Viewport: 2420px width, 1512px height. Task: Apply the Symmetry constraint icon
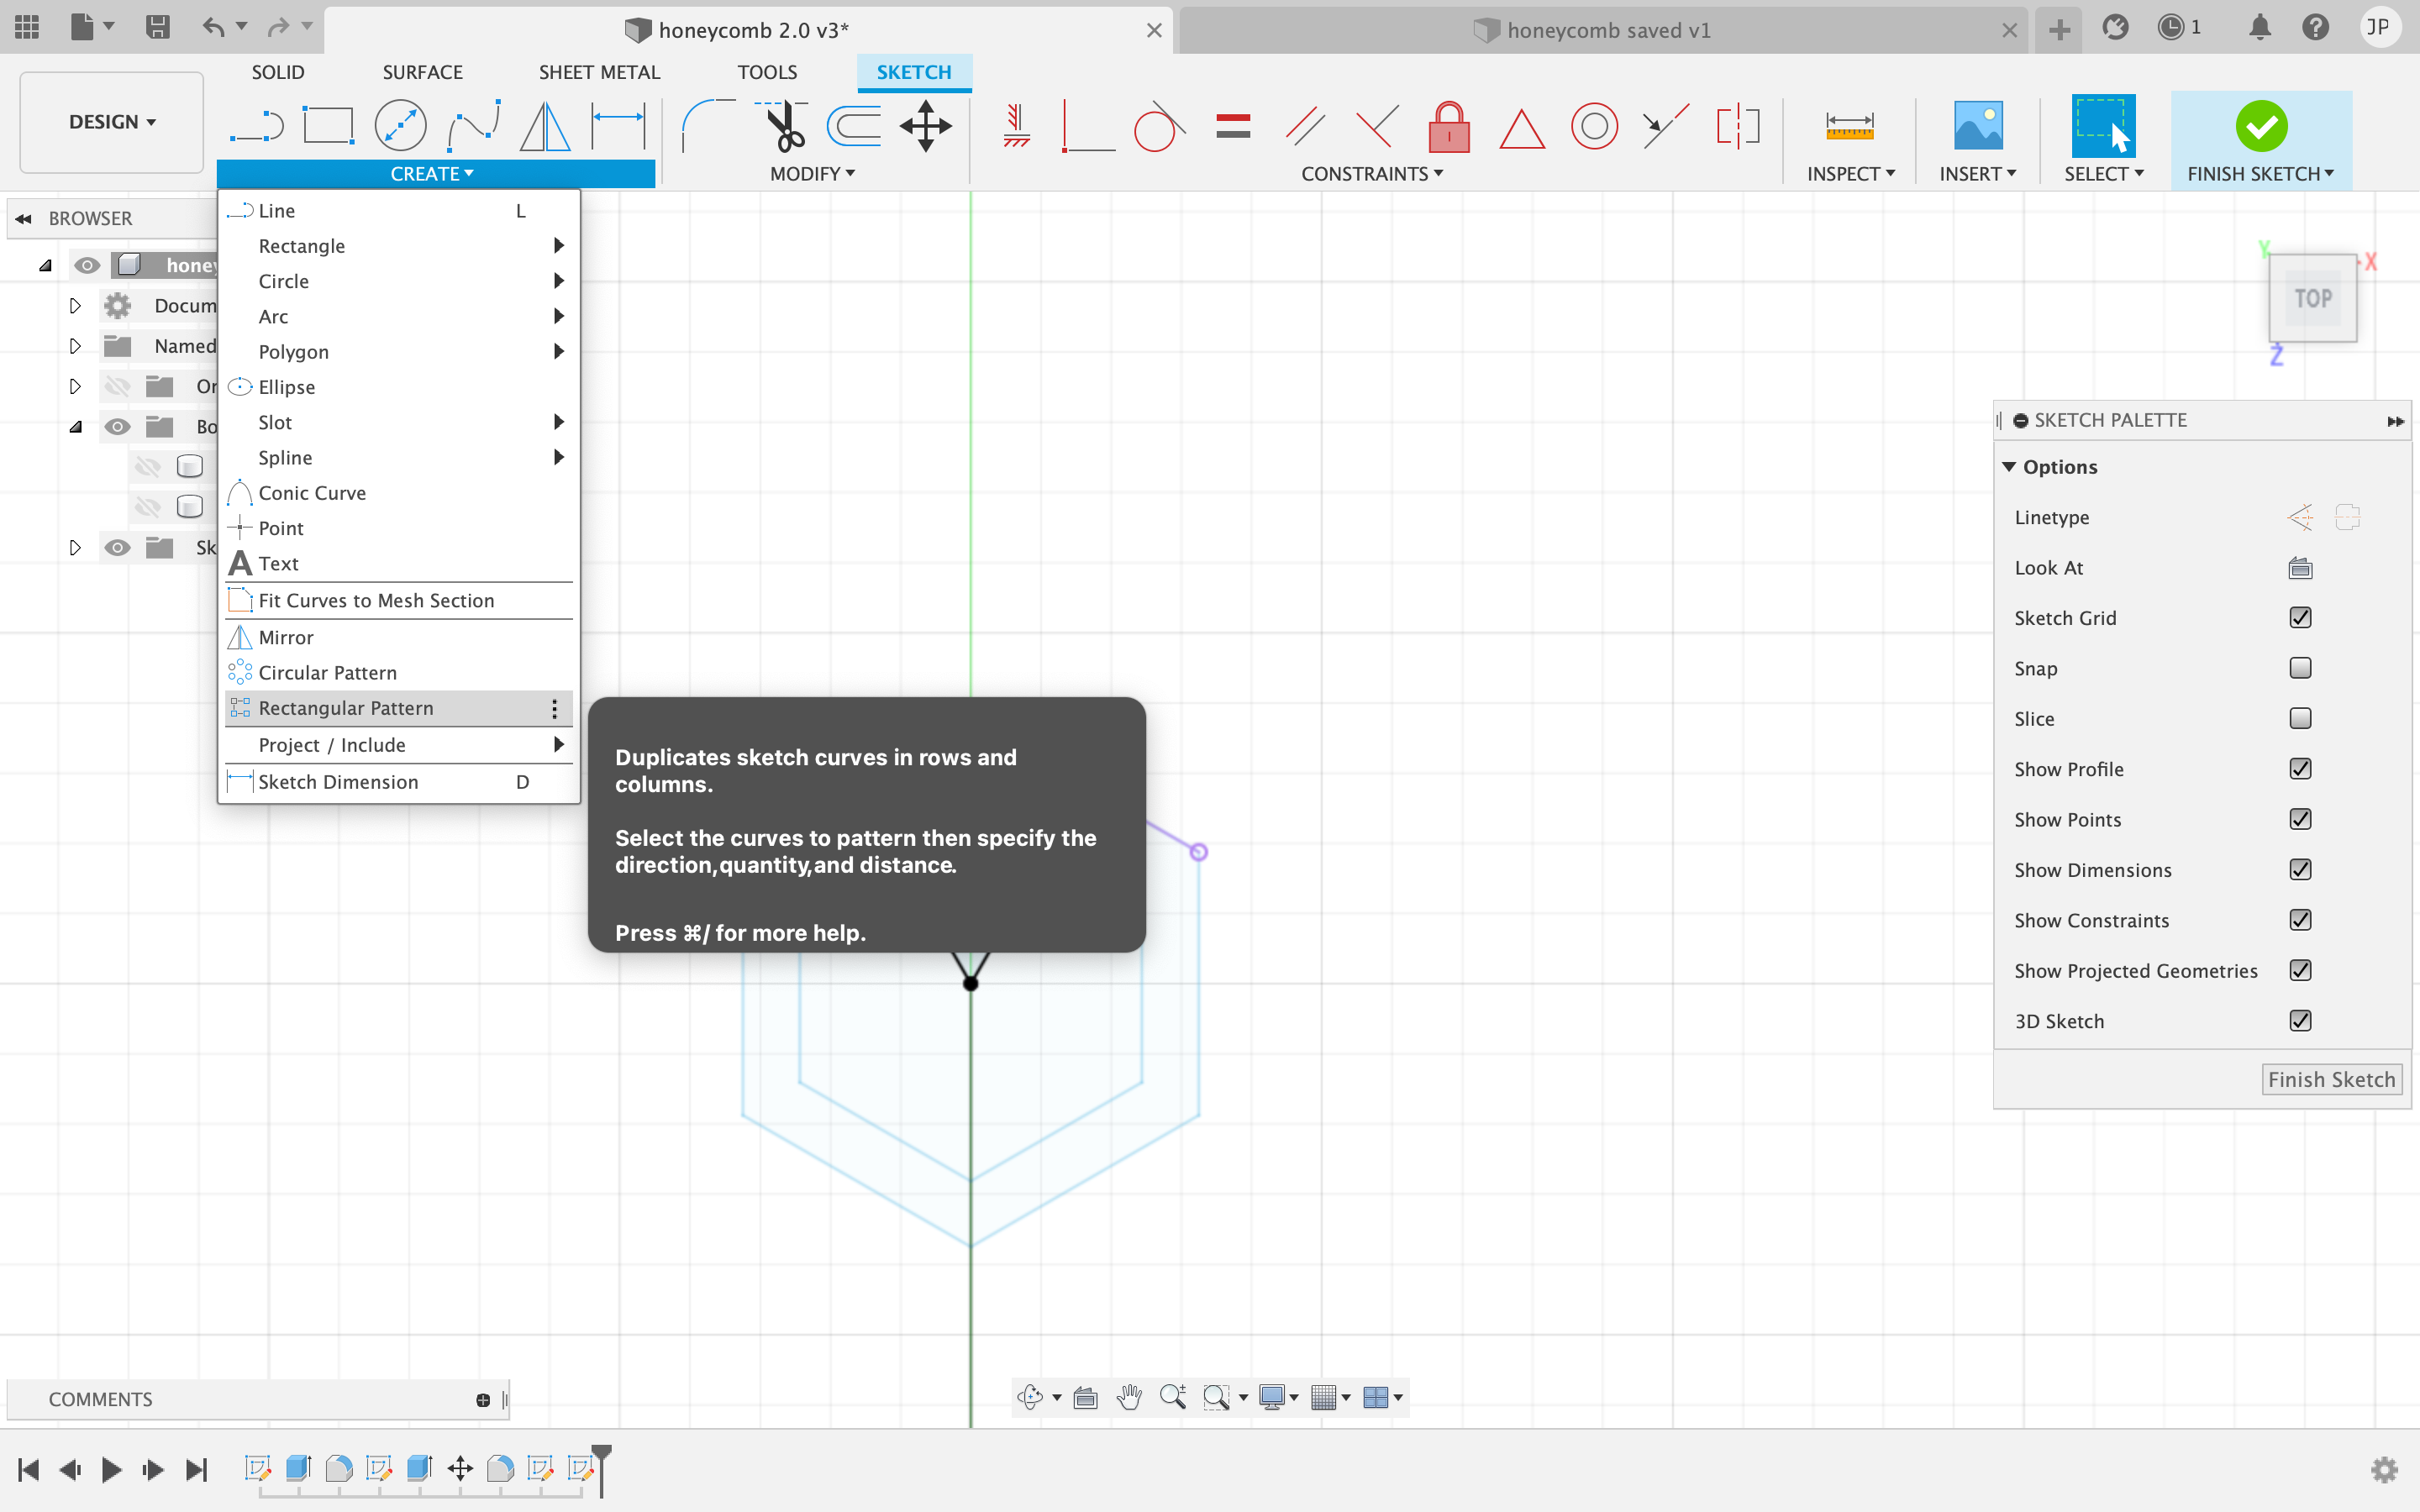point(1738,127)
